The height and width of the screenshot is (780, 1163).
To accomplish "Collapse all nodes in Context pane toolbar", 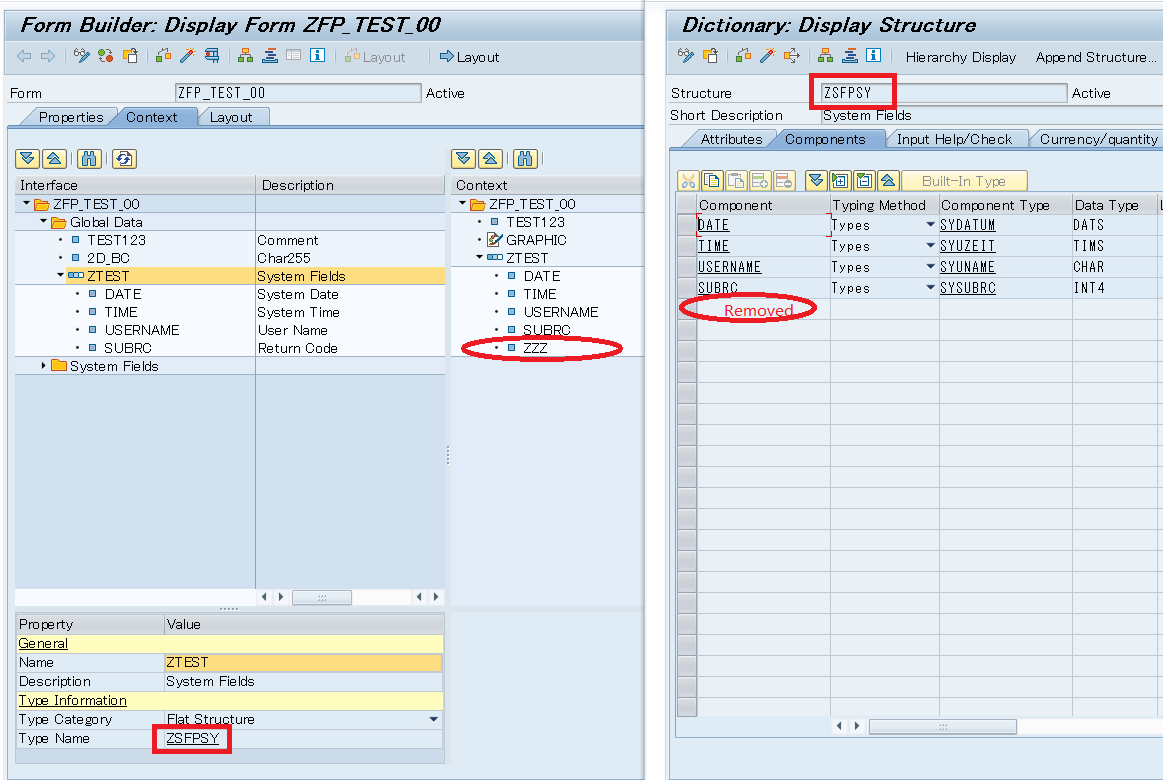I will tap(490, 159).
